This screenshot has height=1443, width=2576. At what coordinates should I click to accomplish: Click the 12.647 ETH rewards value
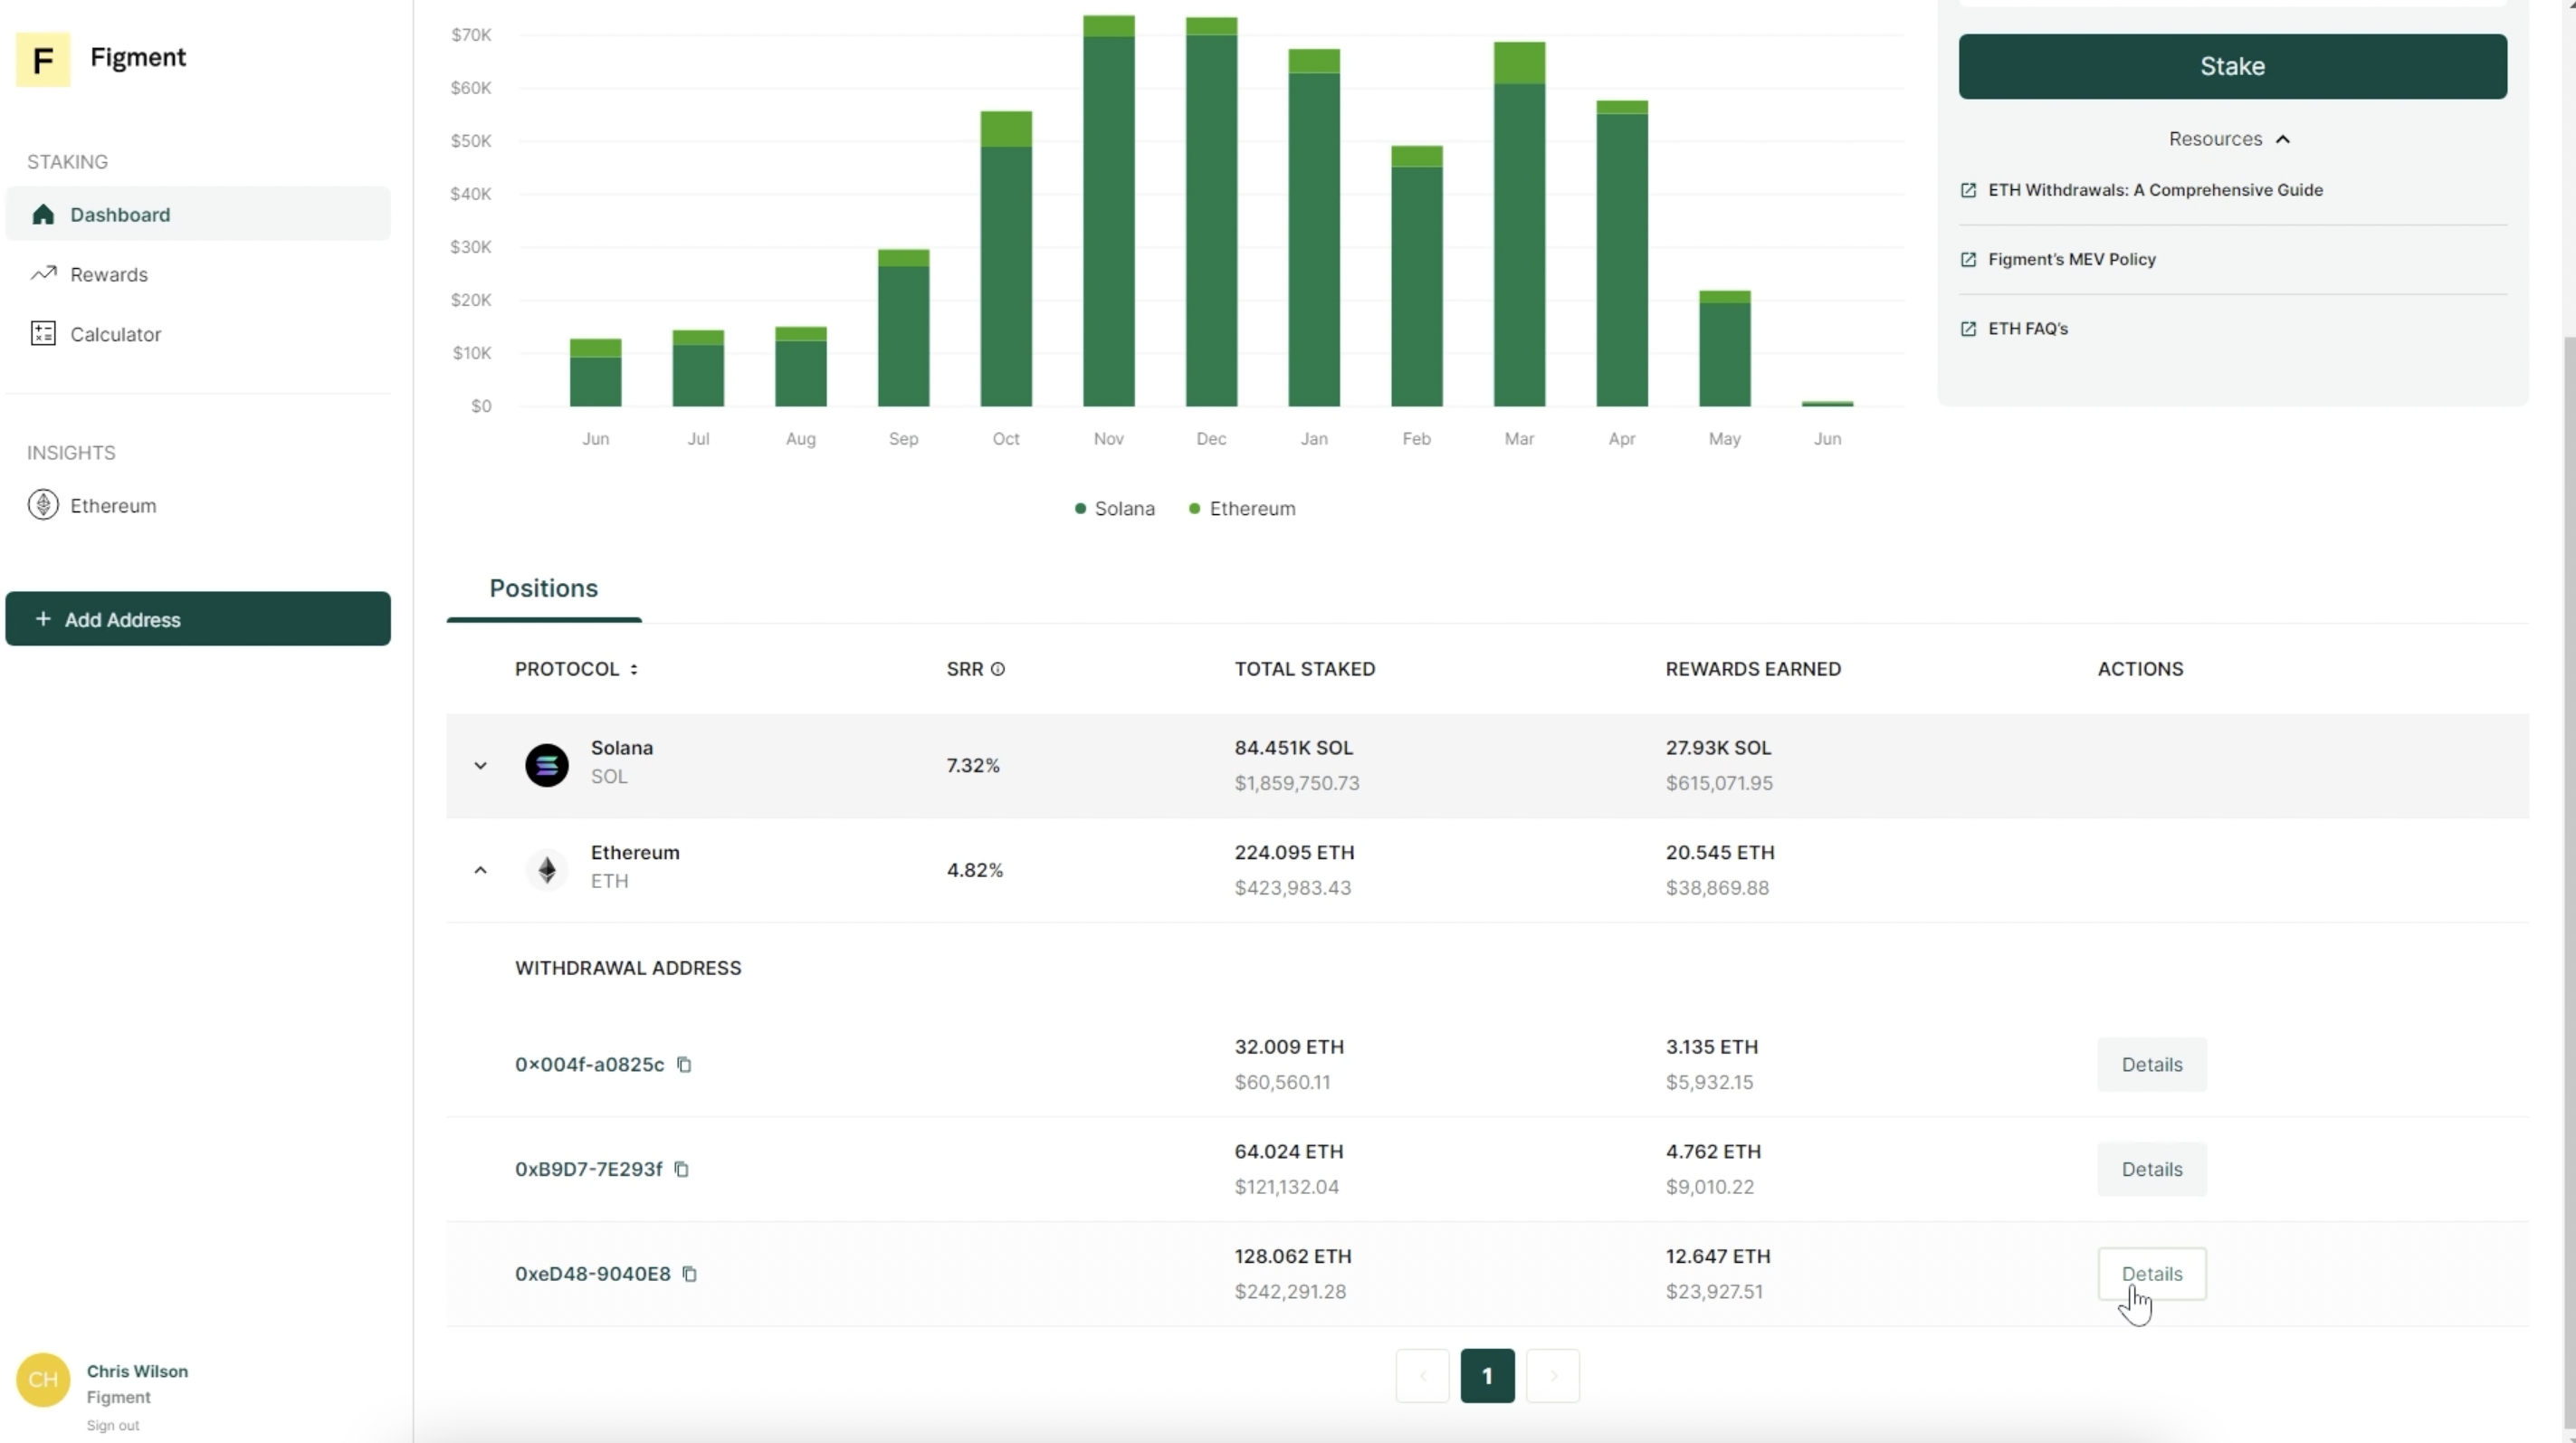(x=1718, y=1256)
